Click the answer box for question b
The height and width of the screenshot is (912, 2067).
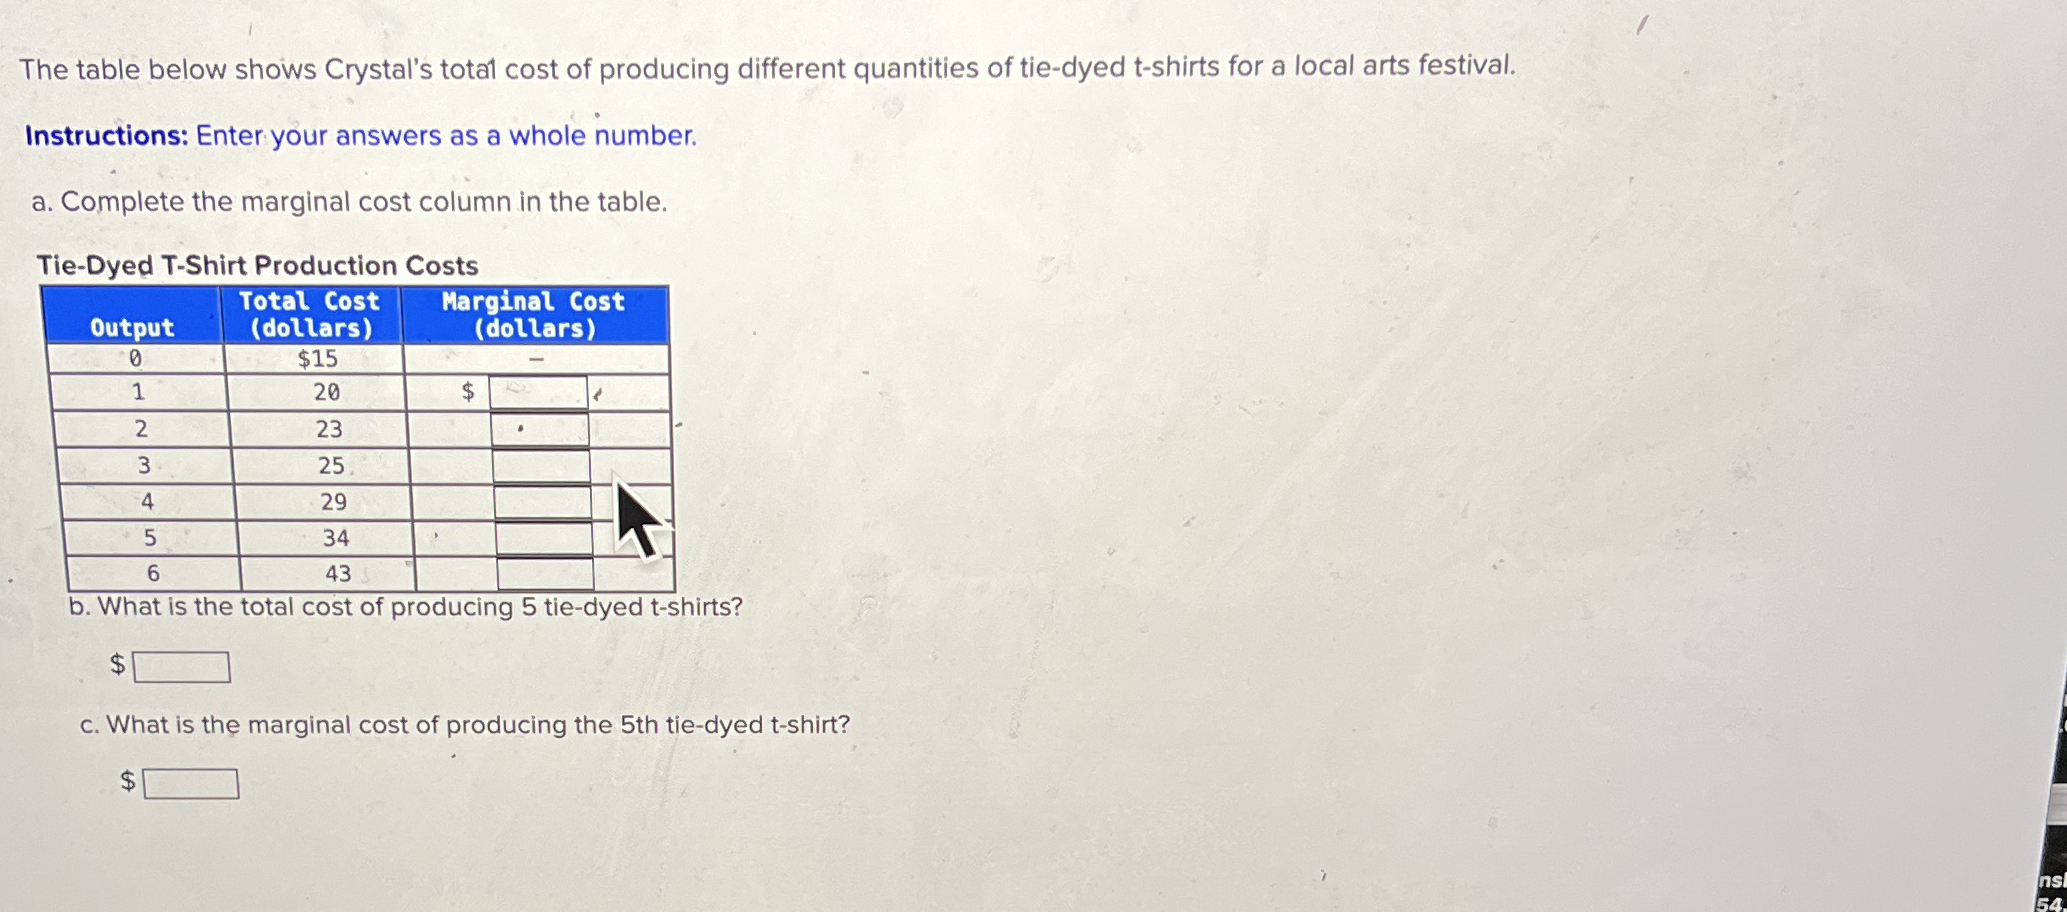point(180,665)
